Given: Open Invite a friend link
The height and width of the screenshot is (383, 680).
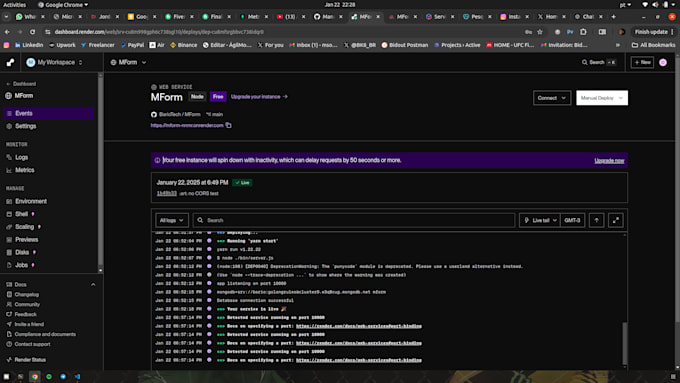Looking at the screenshot, I should click(29, 324).
